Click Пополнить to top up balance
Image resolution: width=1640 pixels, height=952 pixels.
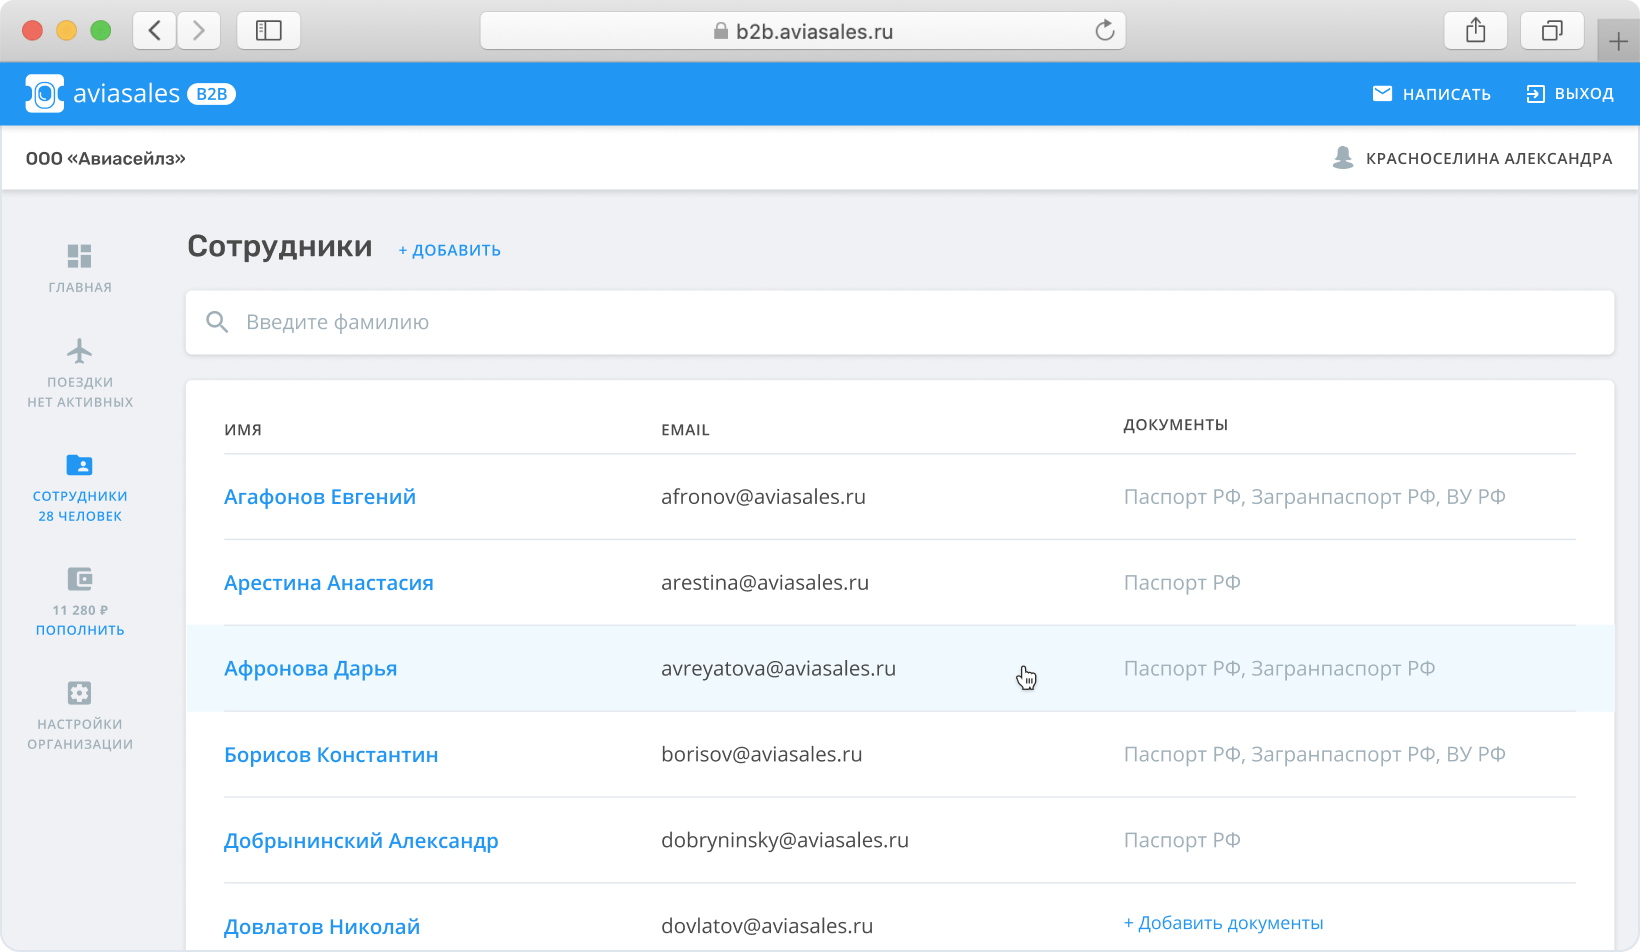pyautogui.click(x=80, y=630)
